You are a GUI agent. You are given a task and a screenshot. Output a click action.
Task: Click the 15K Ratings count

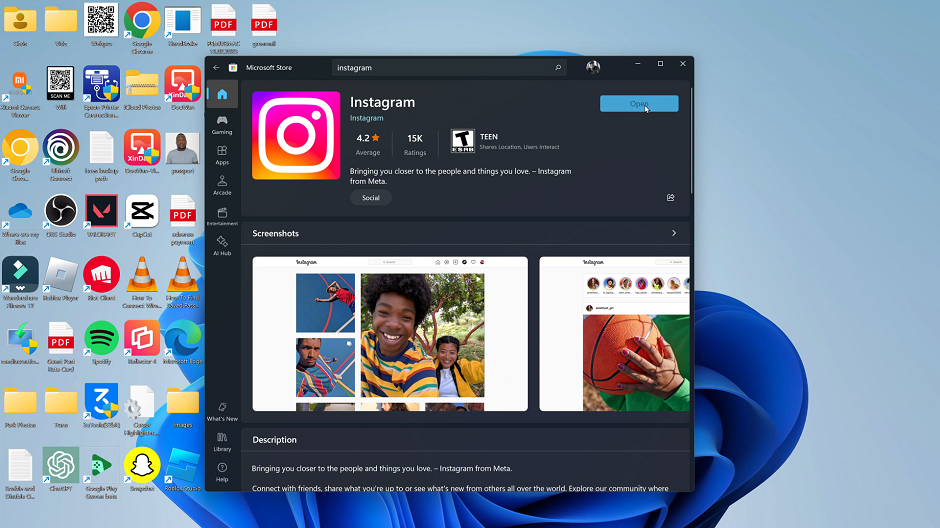coord(415,144)
